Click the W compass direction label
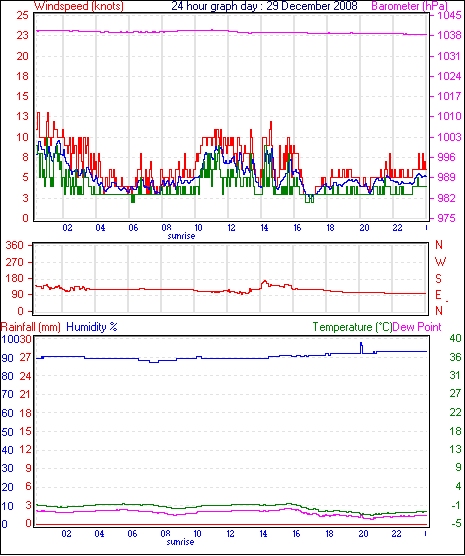This screenshot has width=465, height=556. click(440, 262)
